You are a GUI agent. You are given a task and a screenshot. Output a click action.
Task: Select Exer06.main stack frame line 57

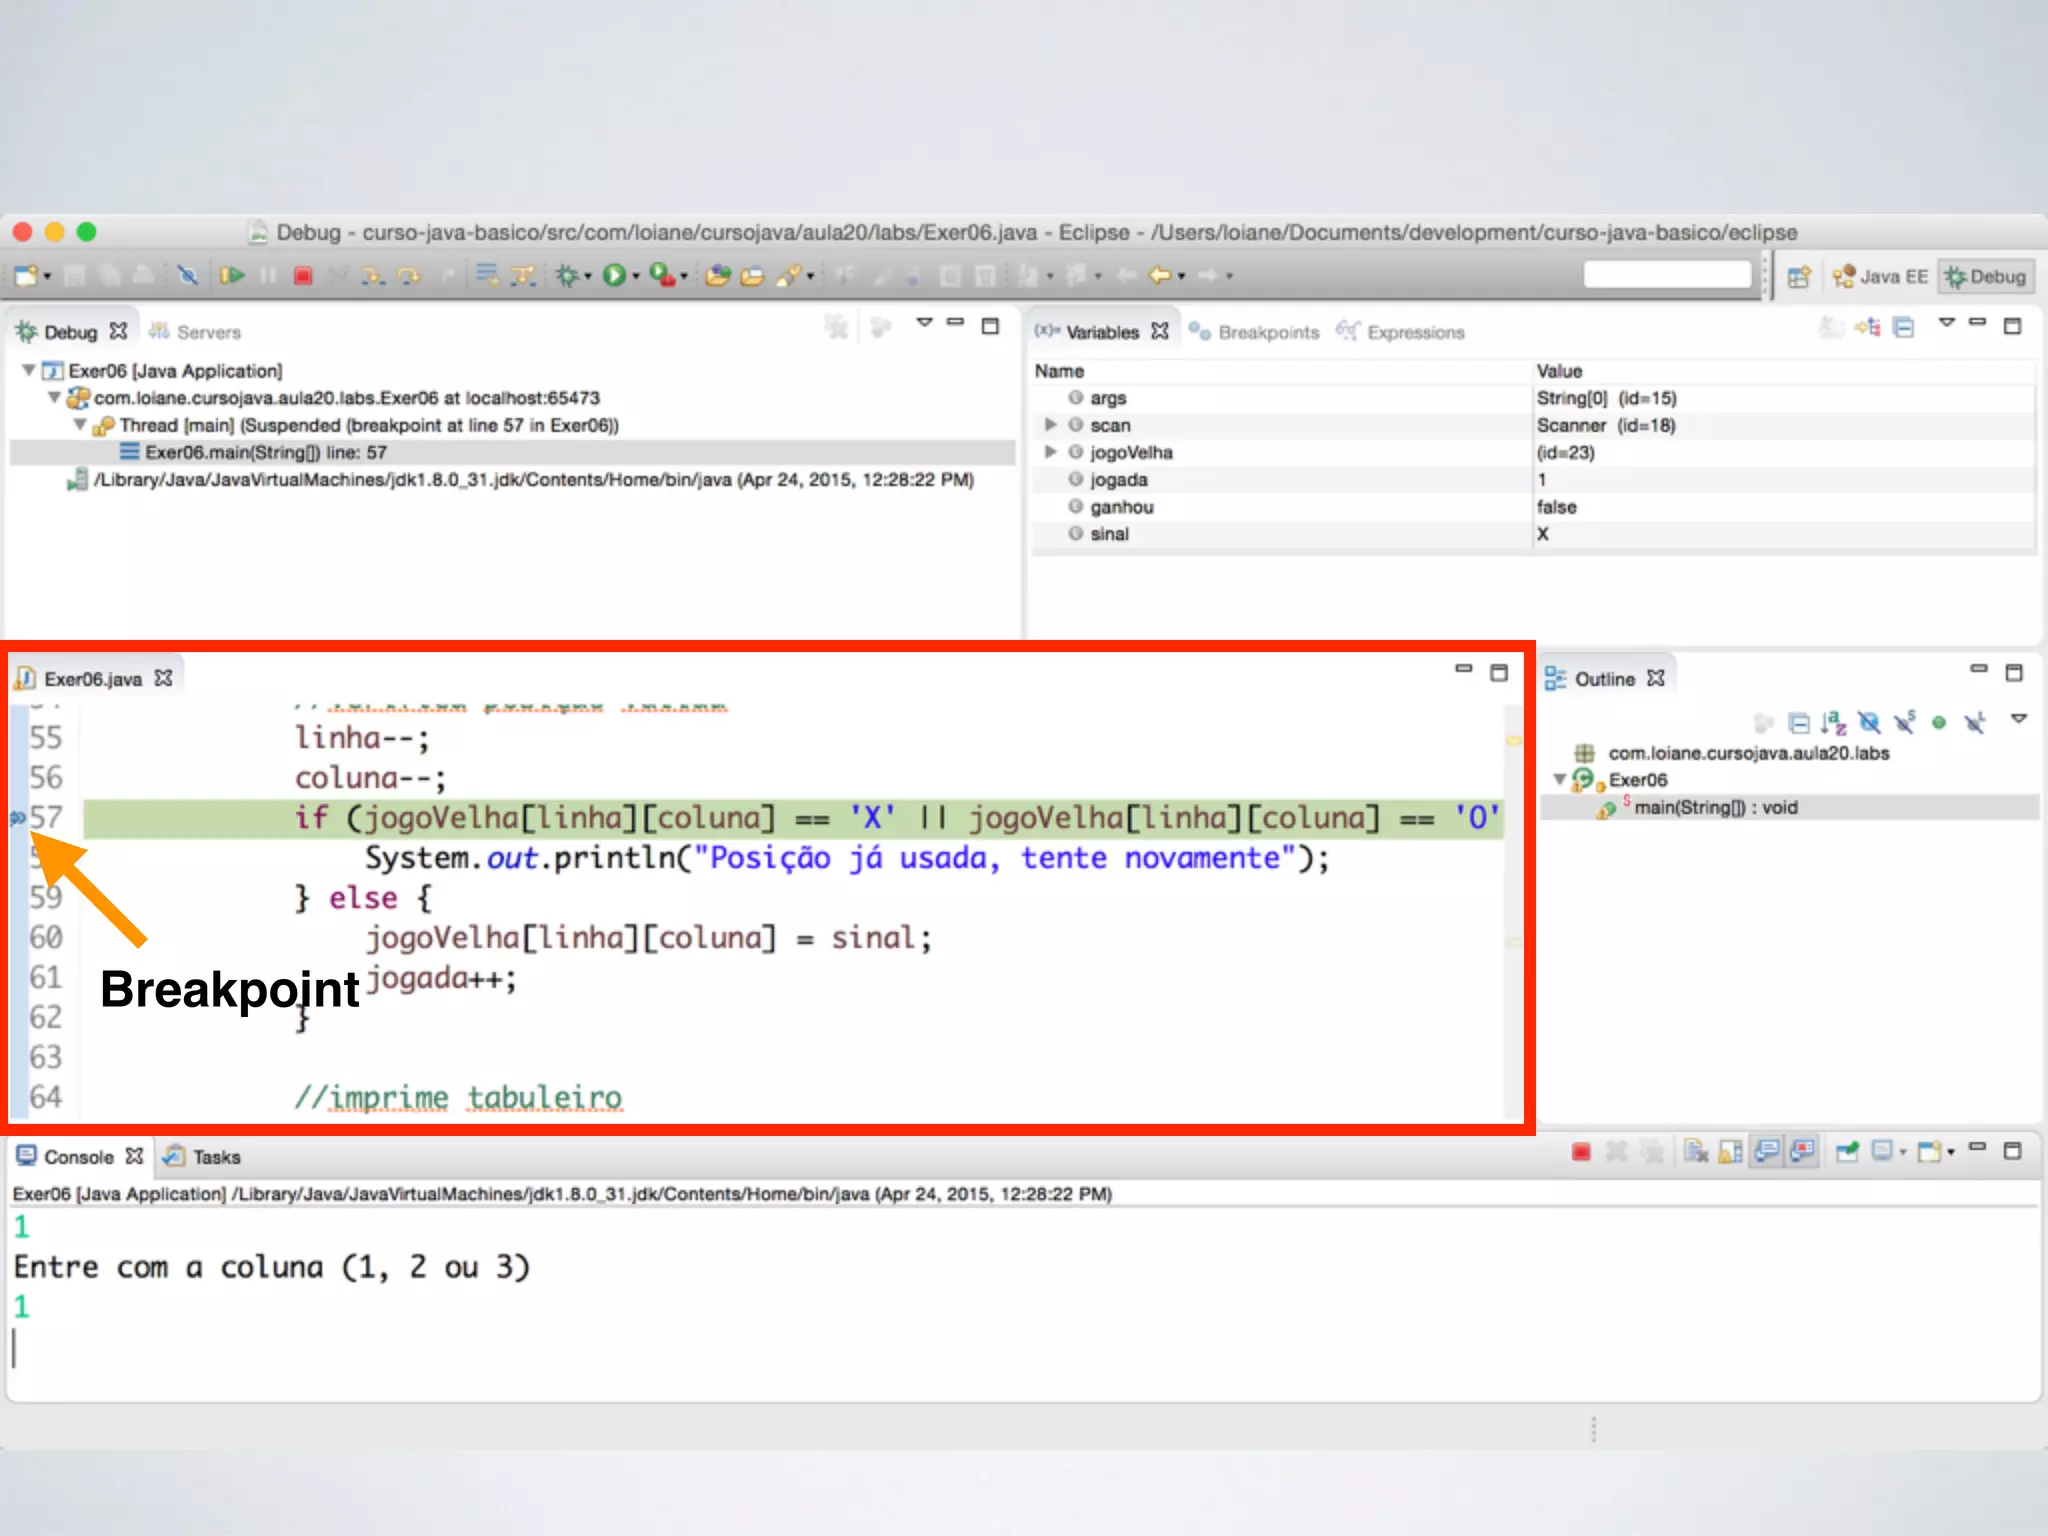[x=265, y=452]
